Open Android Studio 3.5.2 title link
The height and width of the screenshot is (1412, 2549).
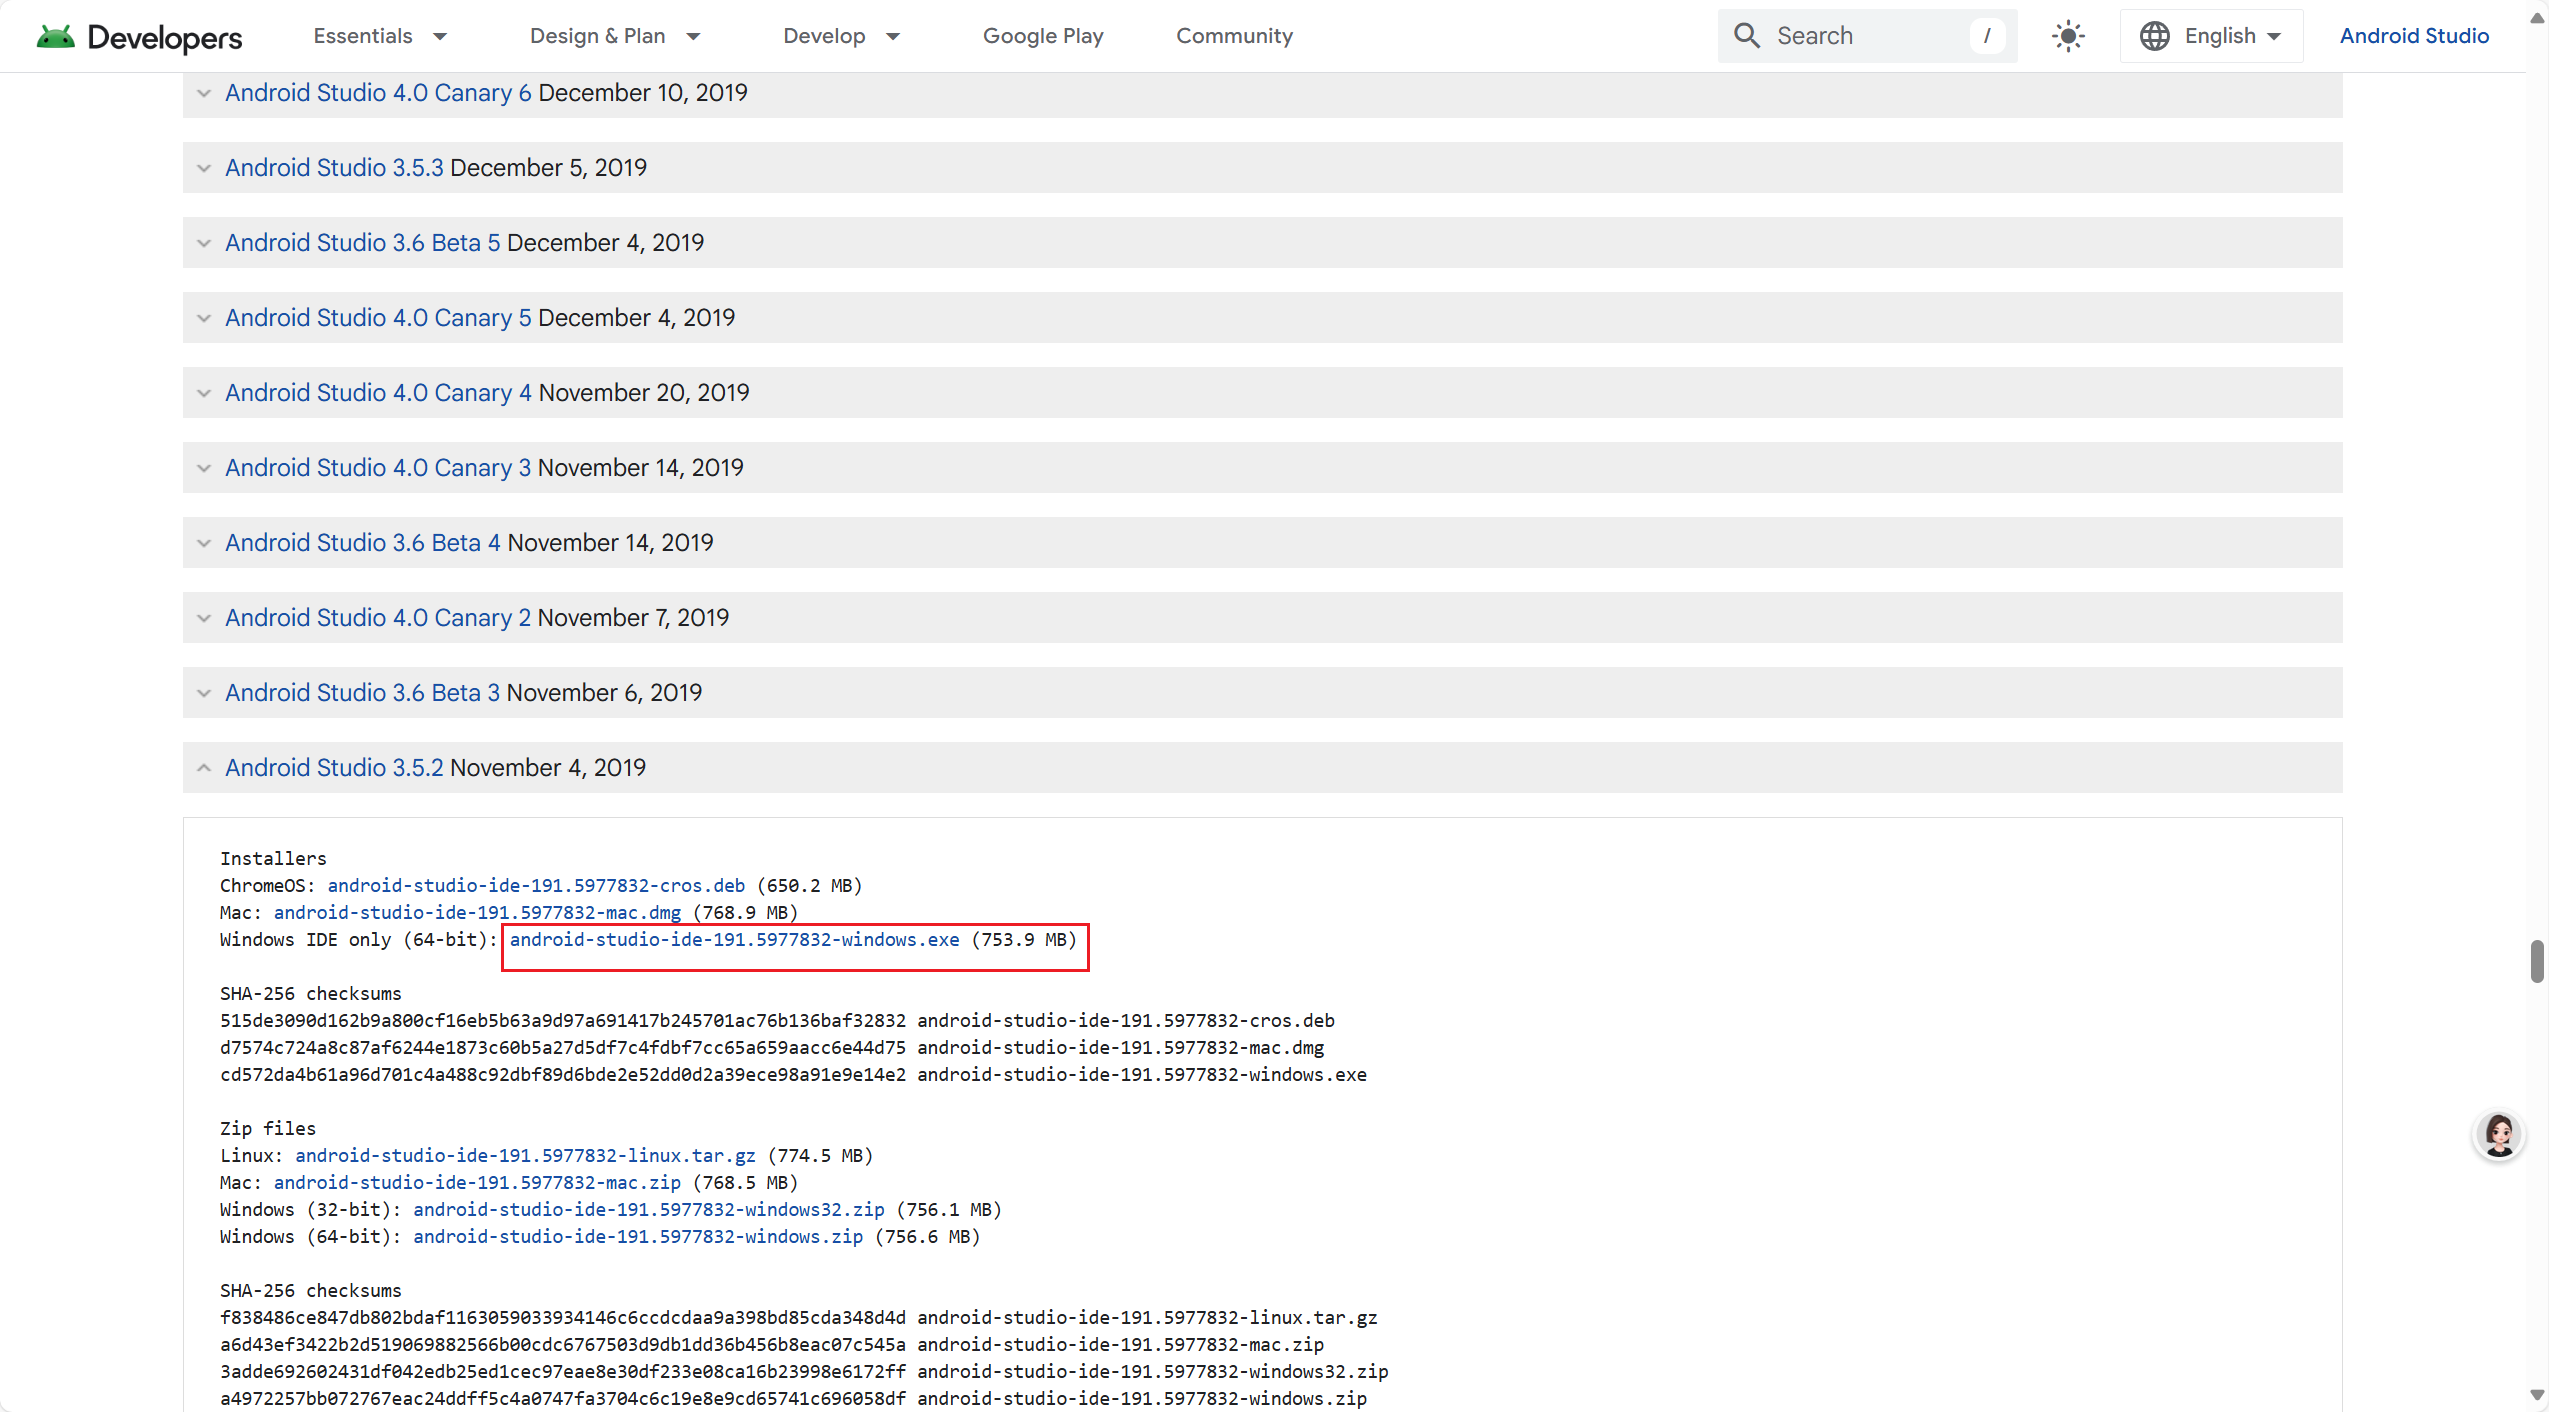(334, 768)
